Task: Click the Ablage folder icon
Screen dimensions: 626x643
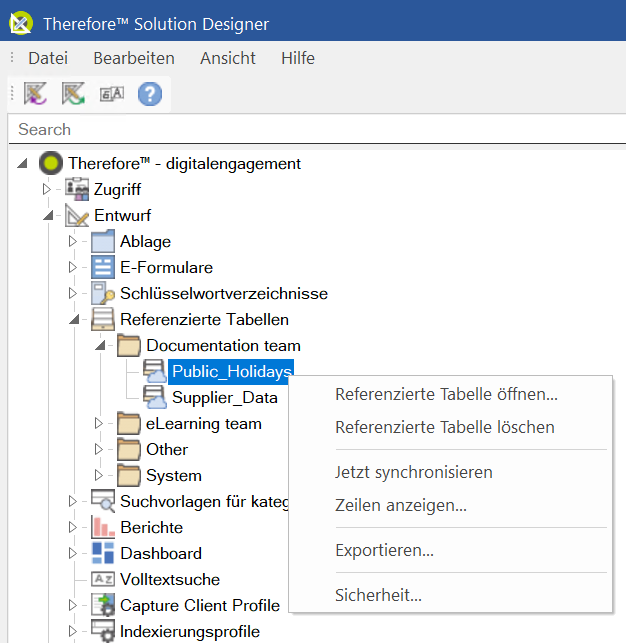Action: pyautogui.click(x=103, y=241)
